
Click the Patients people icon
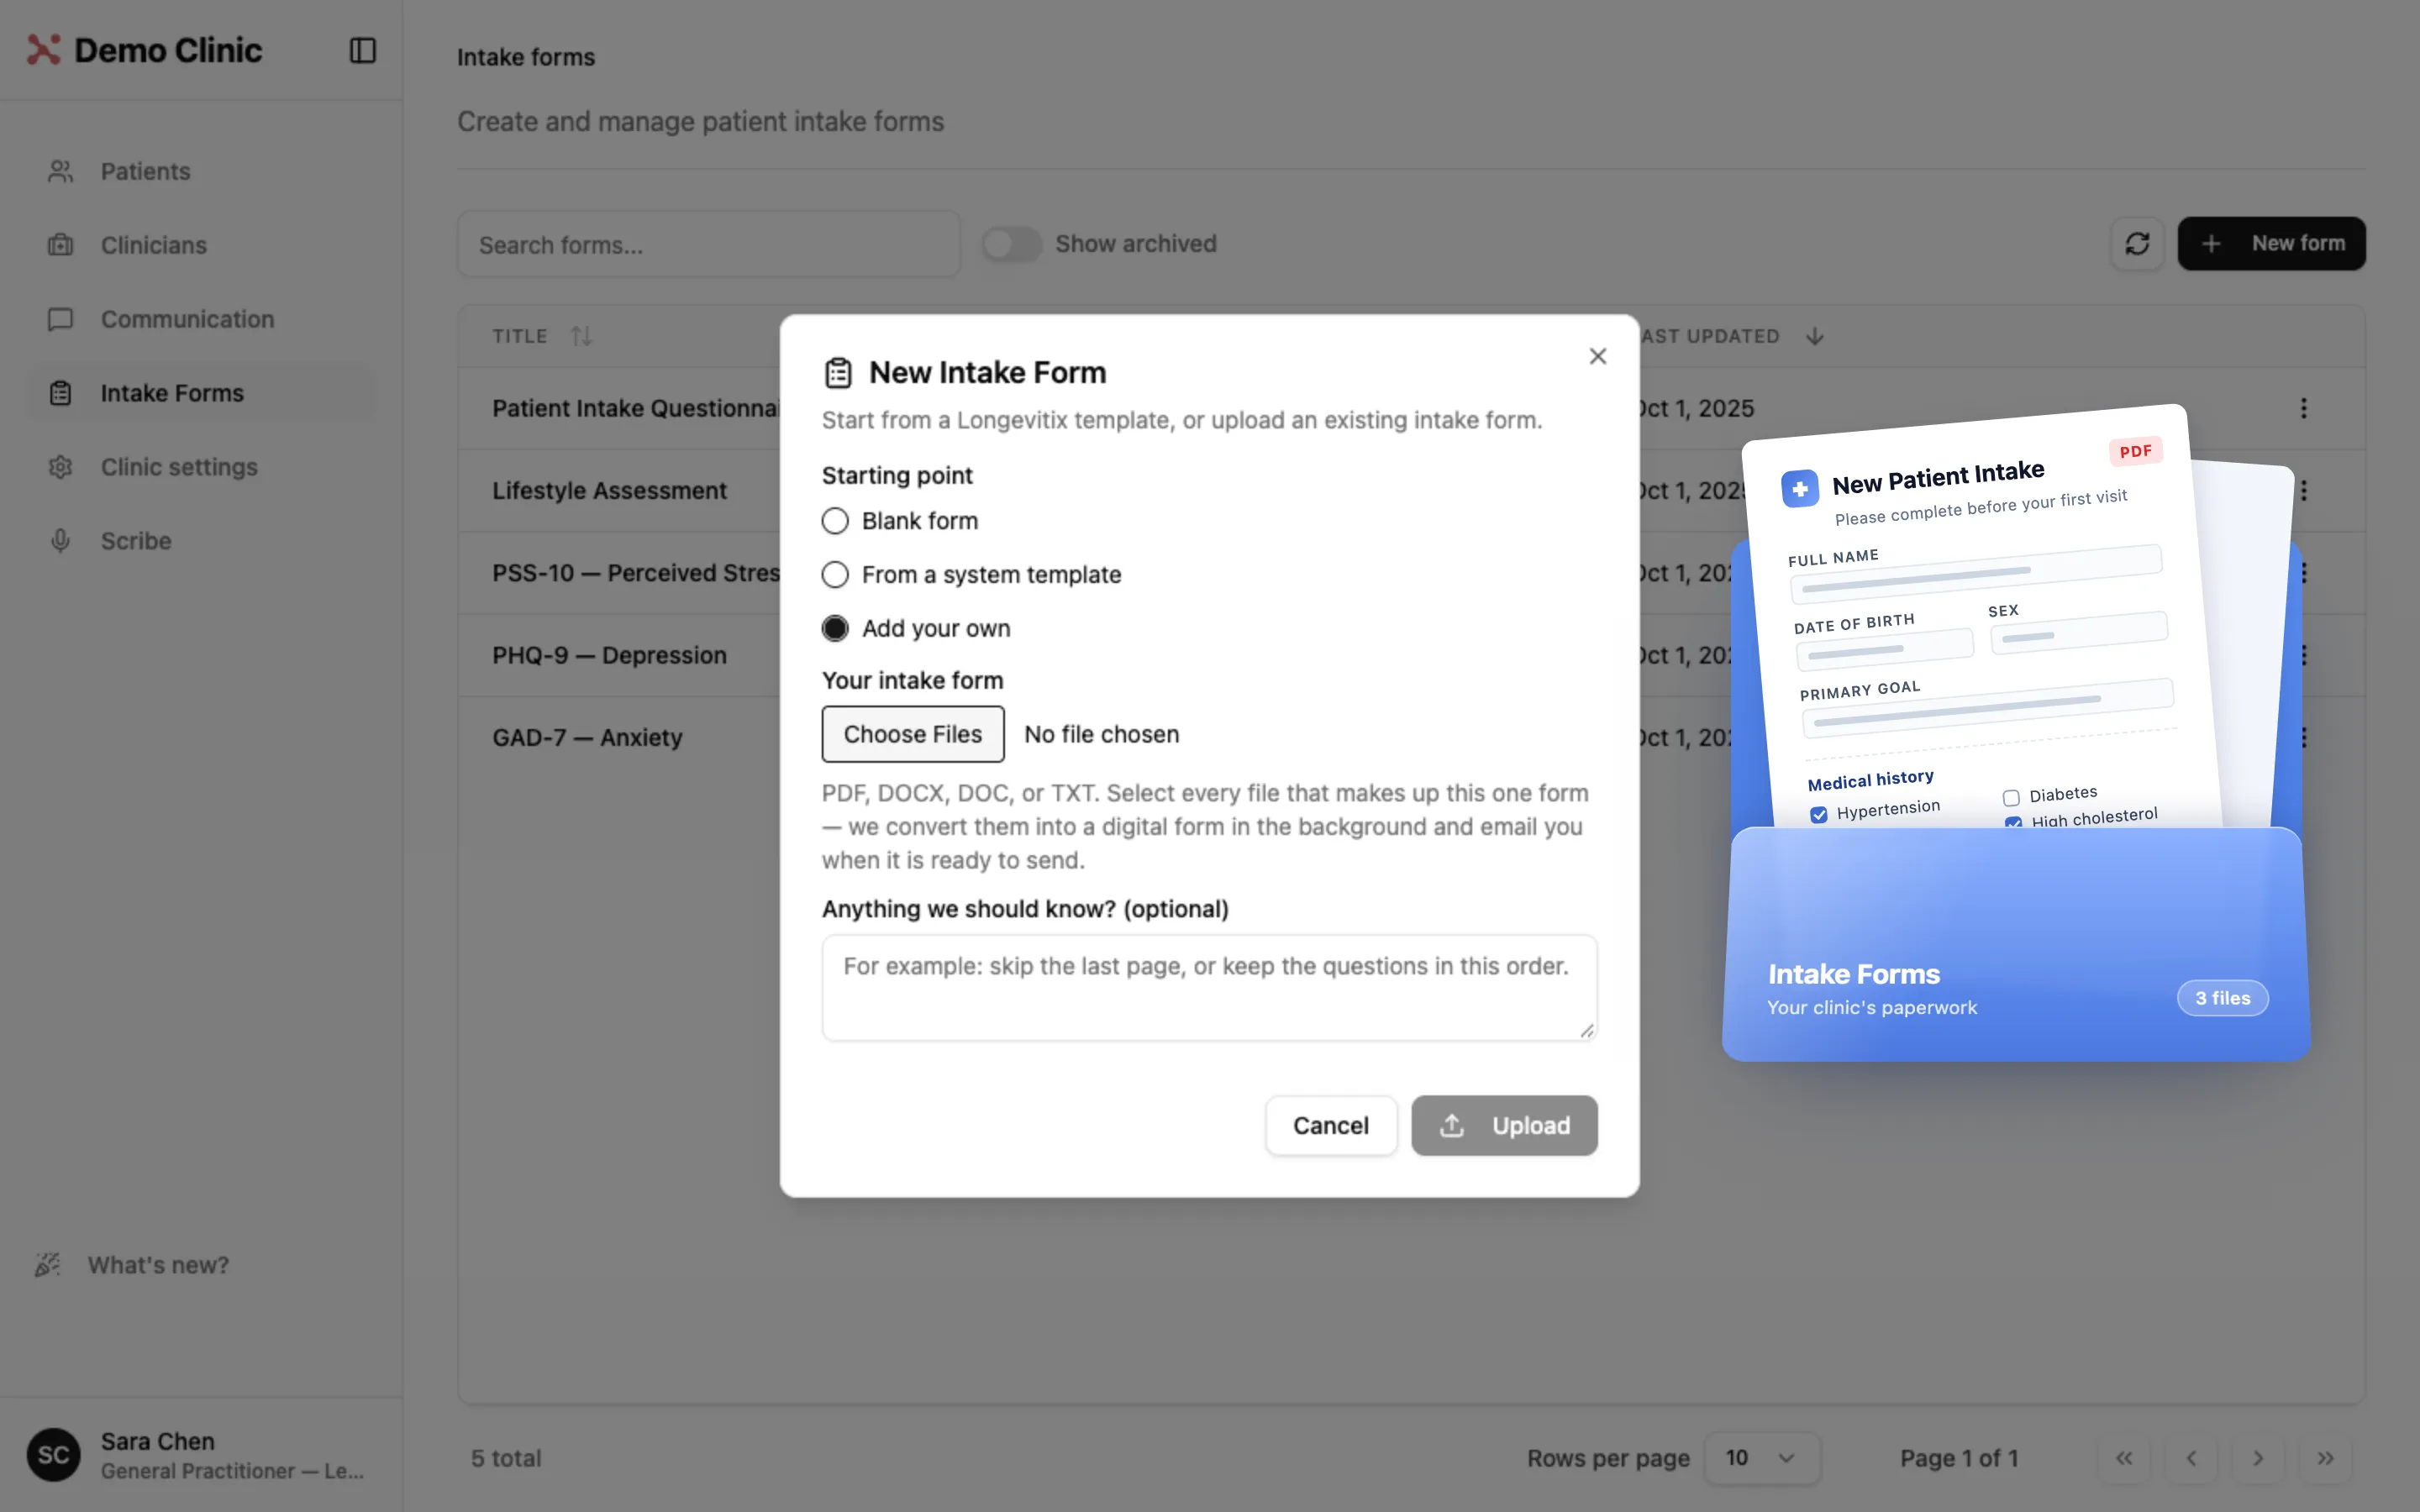click(x=60, y=171)
